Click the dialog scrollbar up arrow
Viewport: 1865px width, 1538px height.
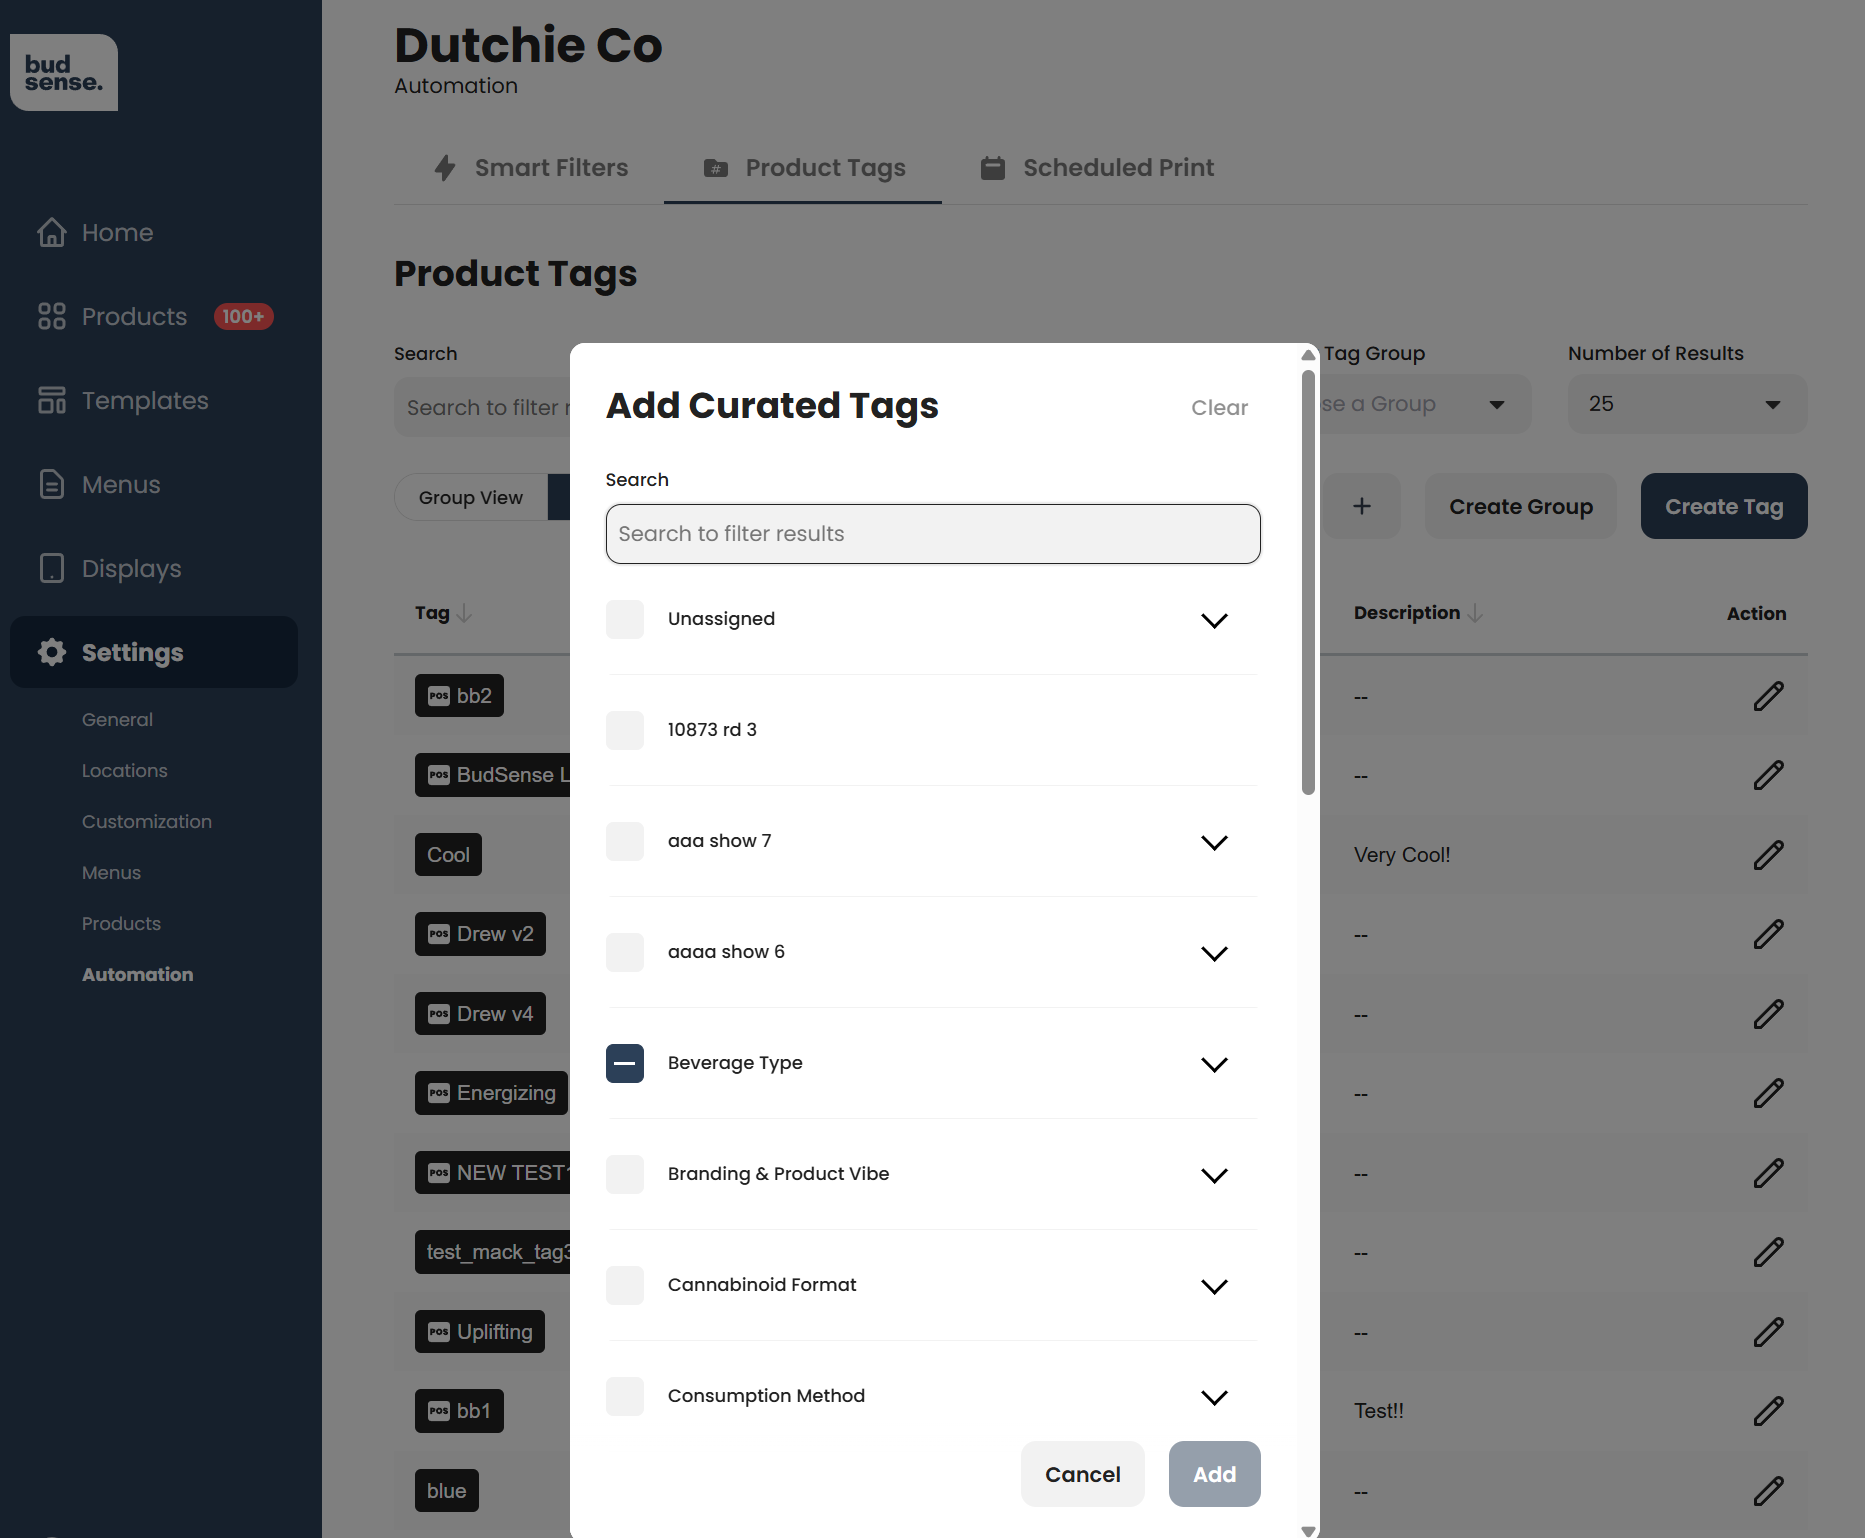point(1308,355)
